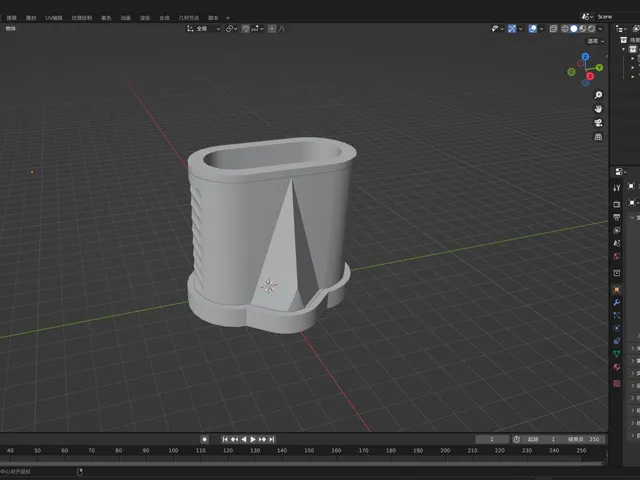Open the shading options dropdown arrow
The height and width of the screenshot is (480, 640).
click(600, 29)
